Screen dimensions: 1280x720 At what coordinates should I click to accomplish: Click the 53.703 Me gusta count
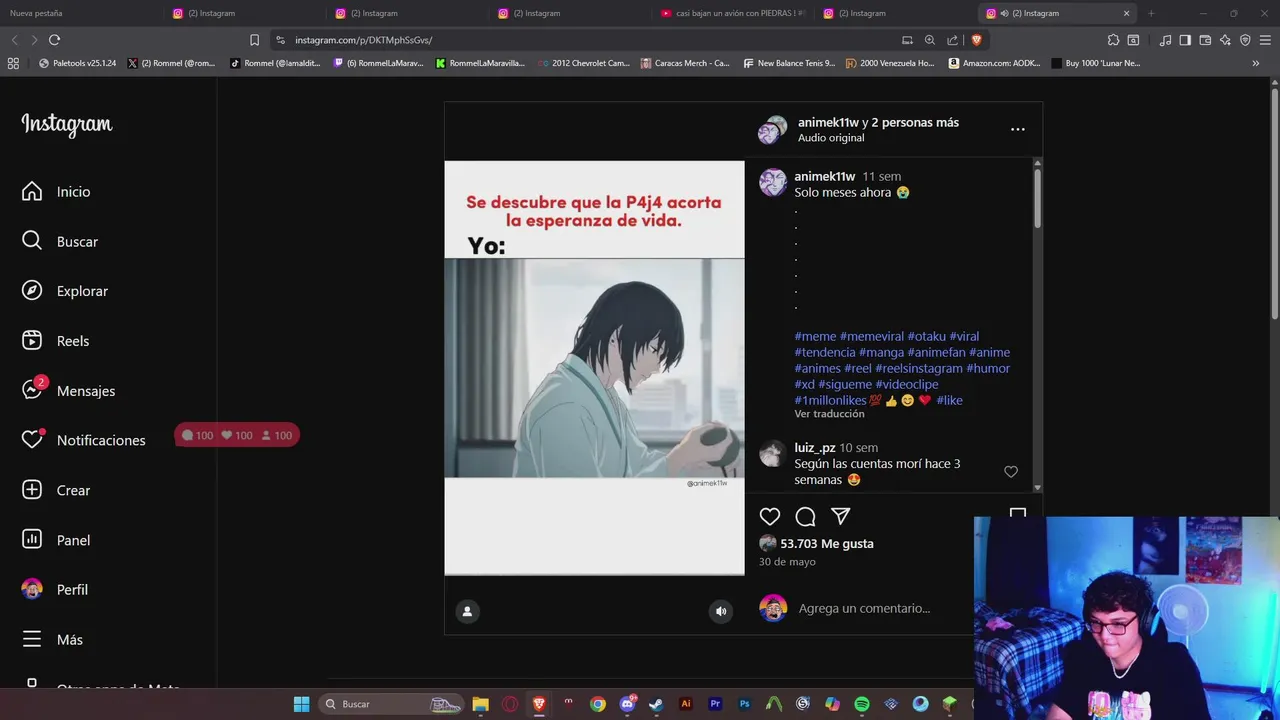click(827, 543)
